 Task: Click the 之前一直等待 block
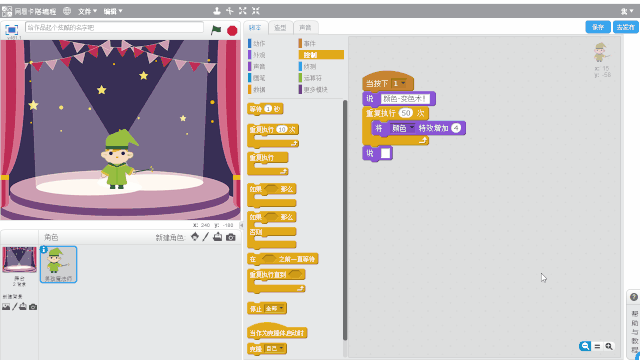coord(282,259)
